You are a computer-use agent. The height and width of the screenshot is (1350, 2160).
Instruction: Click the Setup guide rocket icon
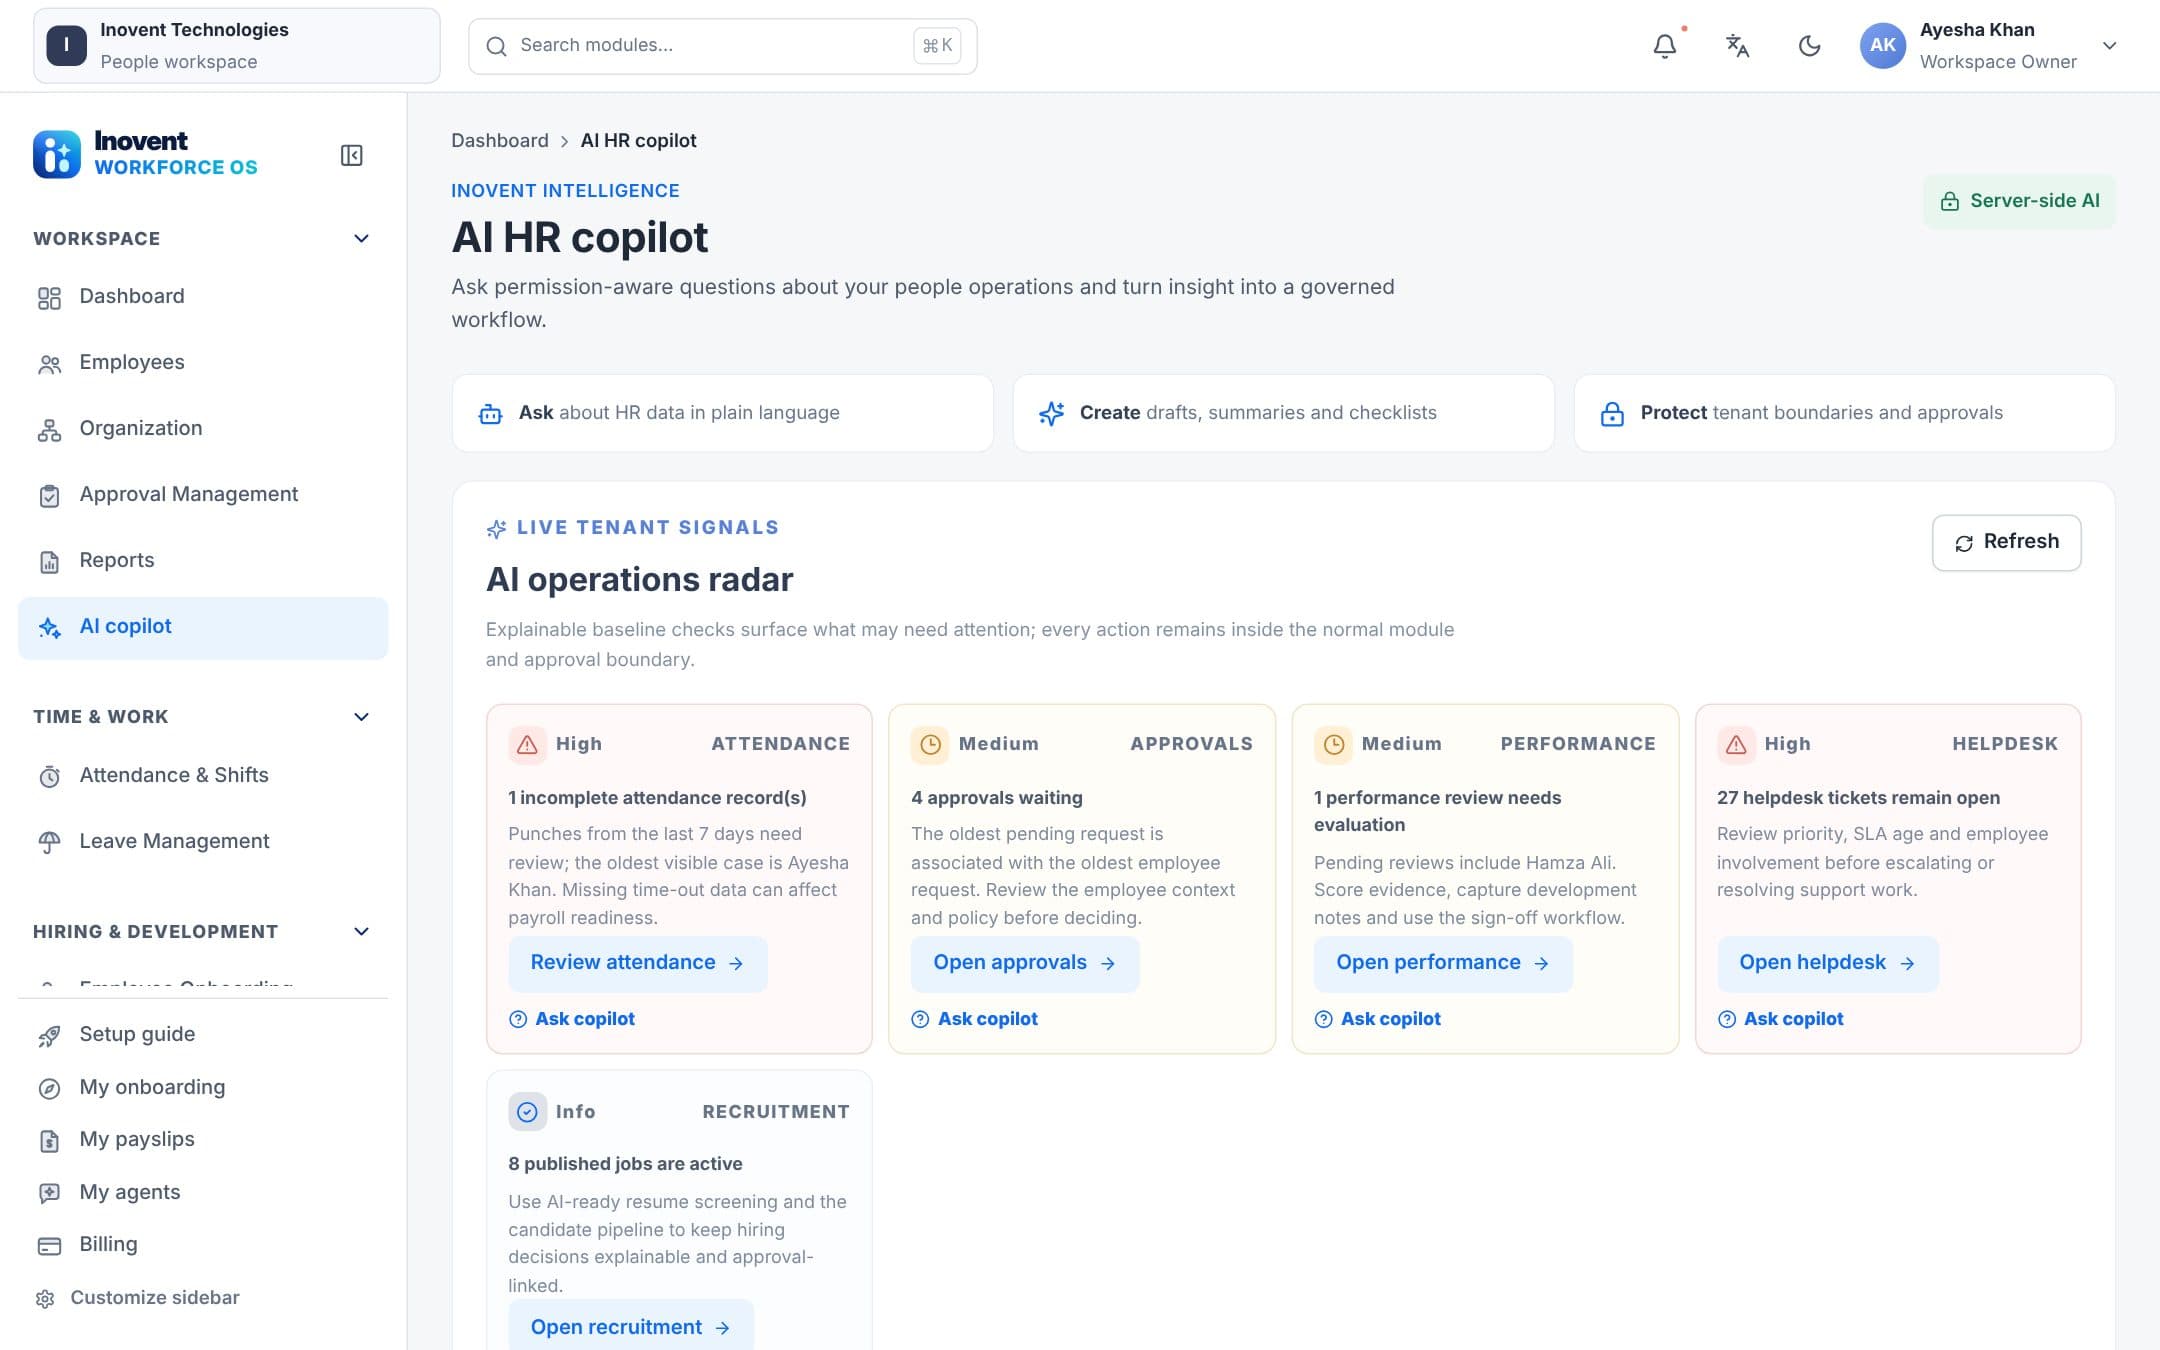(49, 1036)
